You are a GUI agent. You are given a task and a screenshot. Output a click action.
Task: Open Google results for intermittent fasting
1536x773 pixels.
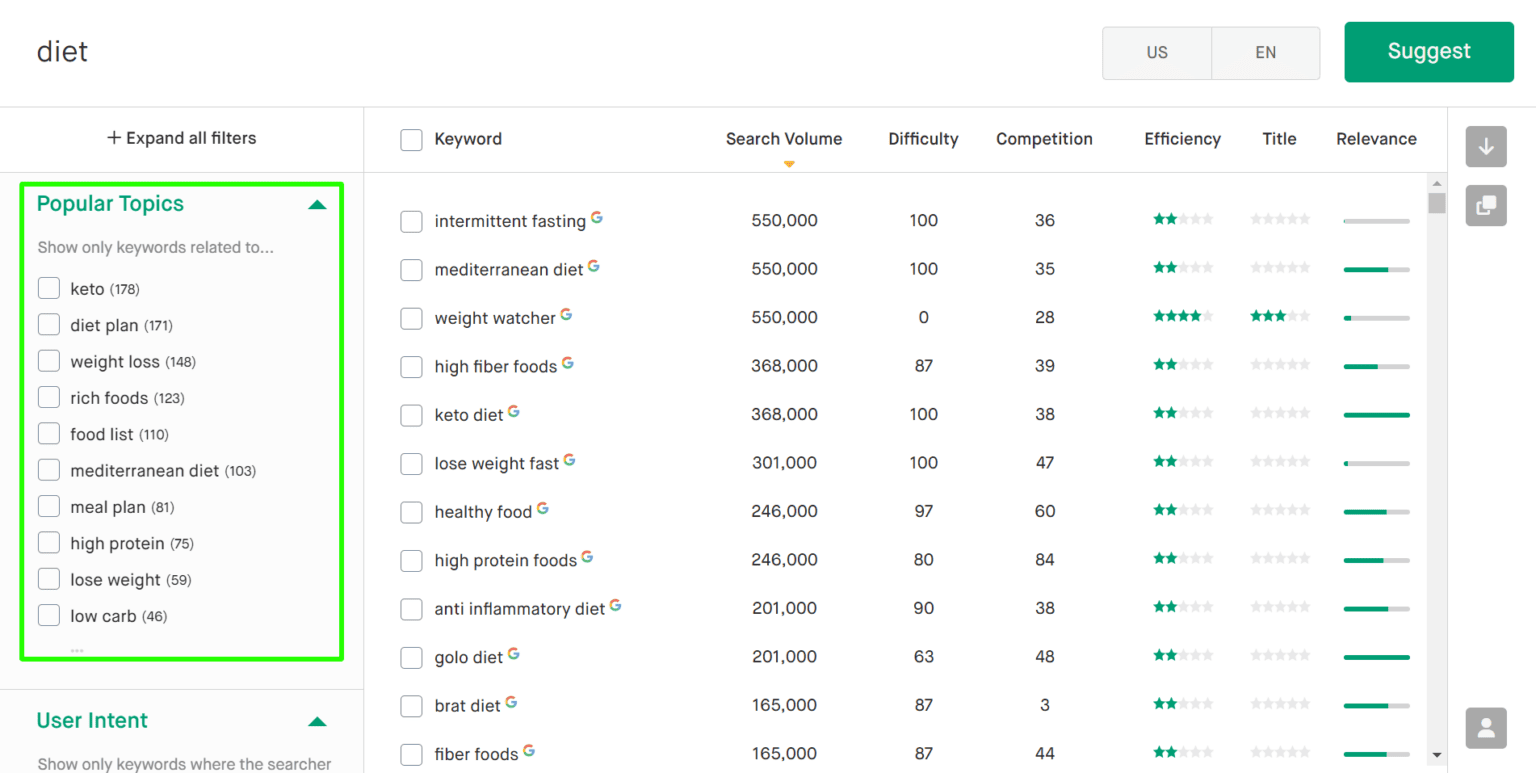(597, 215)
